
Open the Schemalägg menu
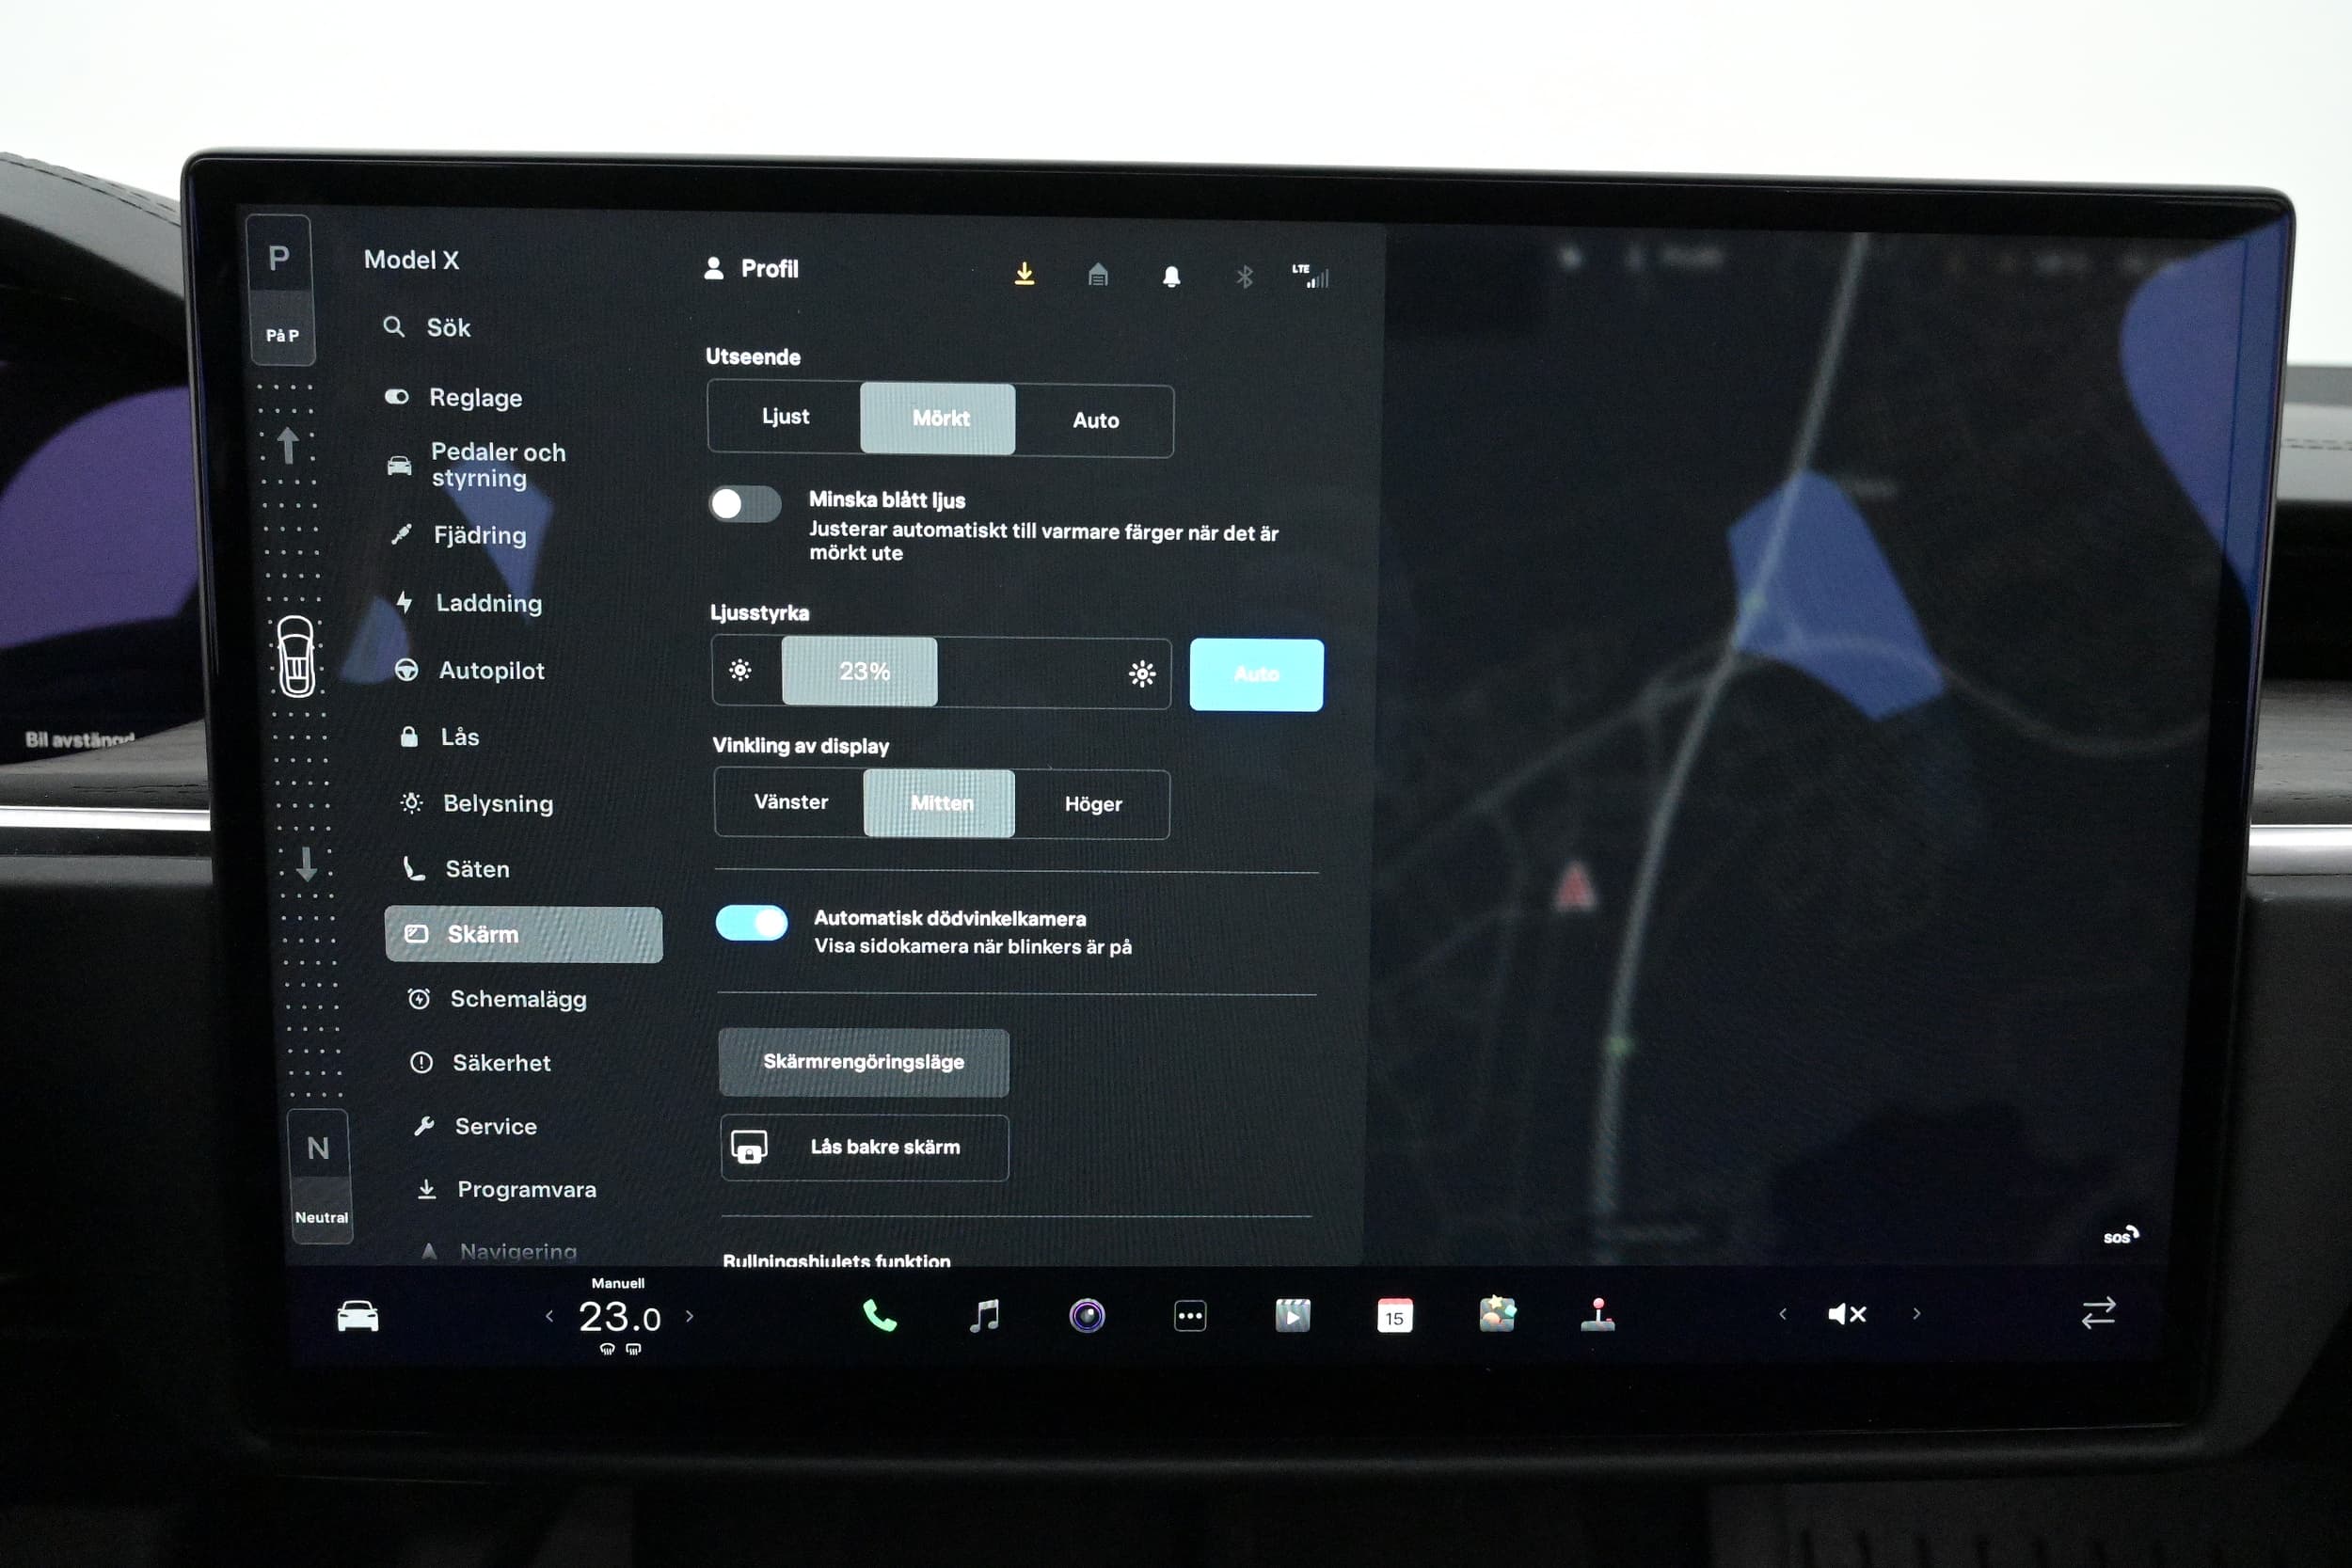[x=498, y=999]
